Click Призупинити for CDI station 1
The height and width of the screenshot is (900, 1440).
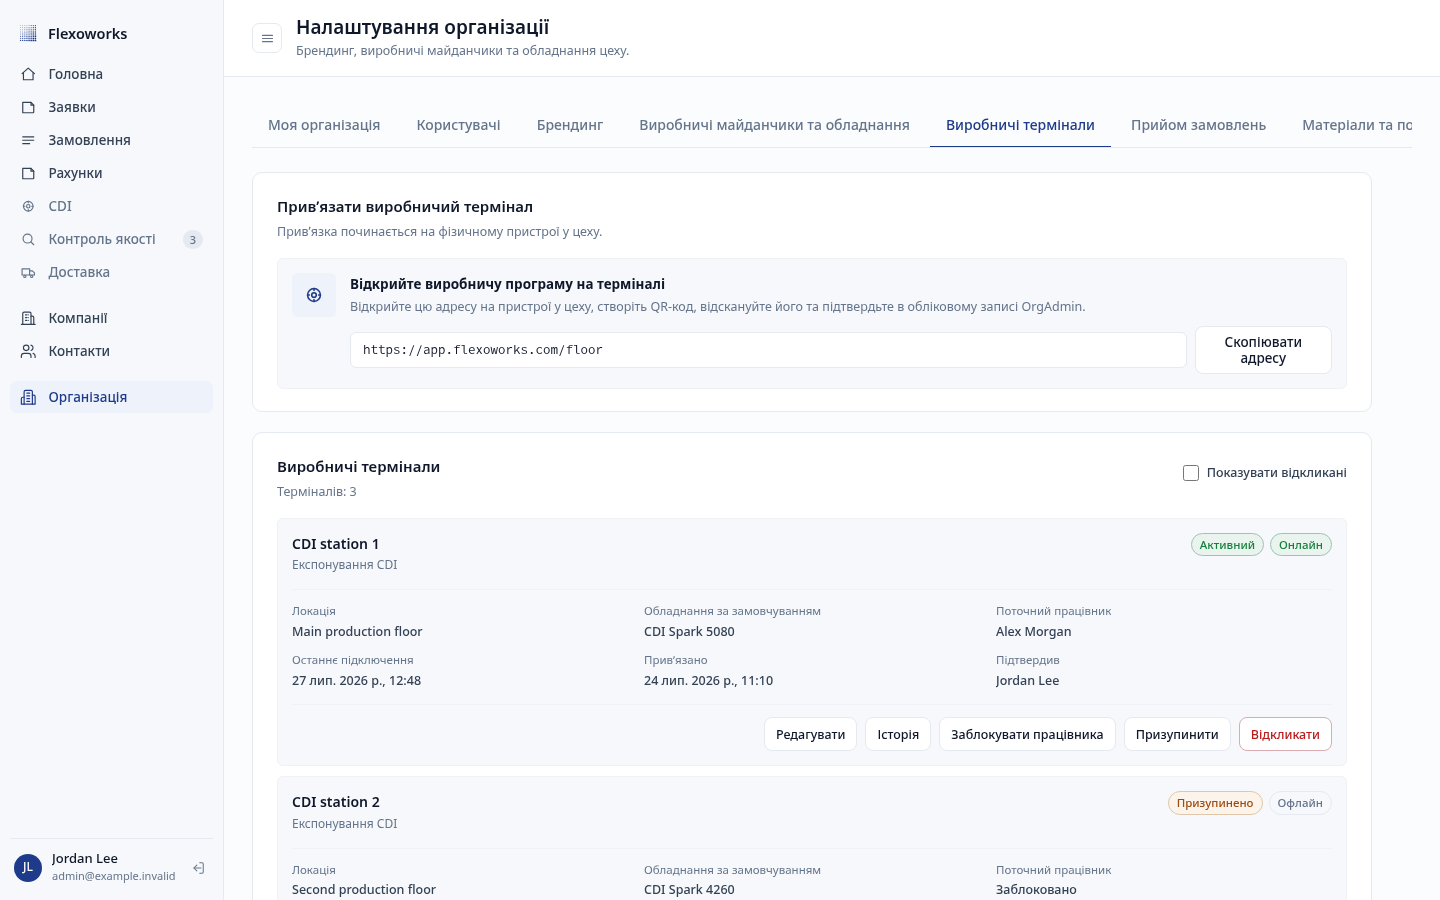pyautogui.click(x=1177, y=734)
